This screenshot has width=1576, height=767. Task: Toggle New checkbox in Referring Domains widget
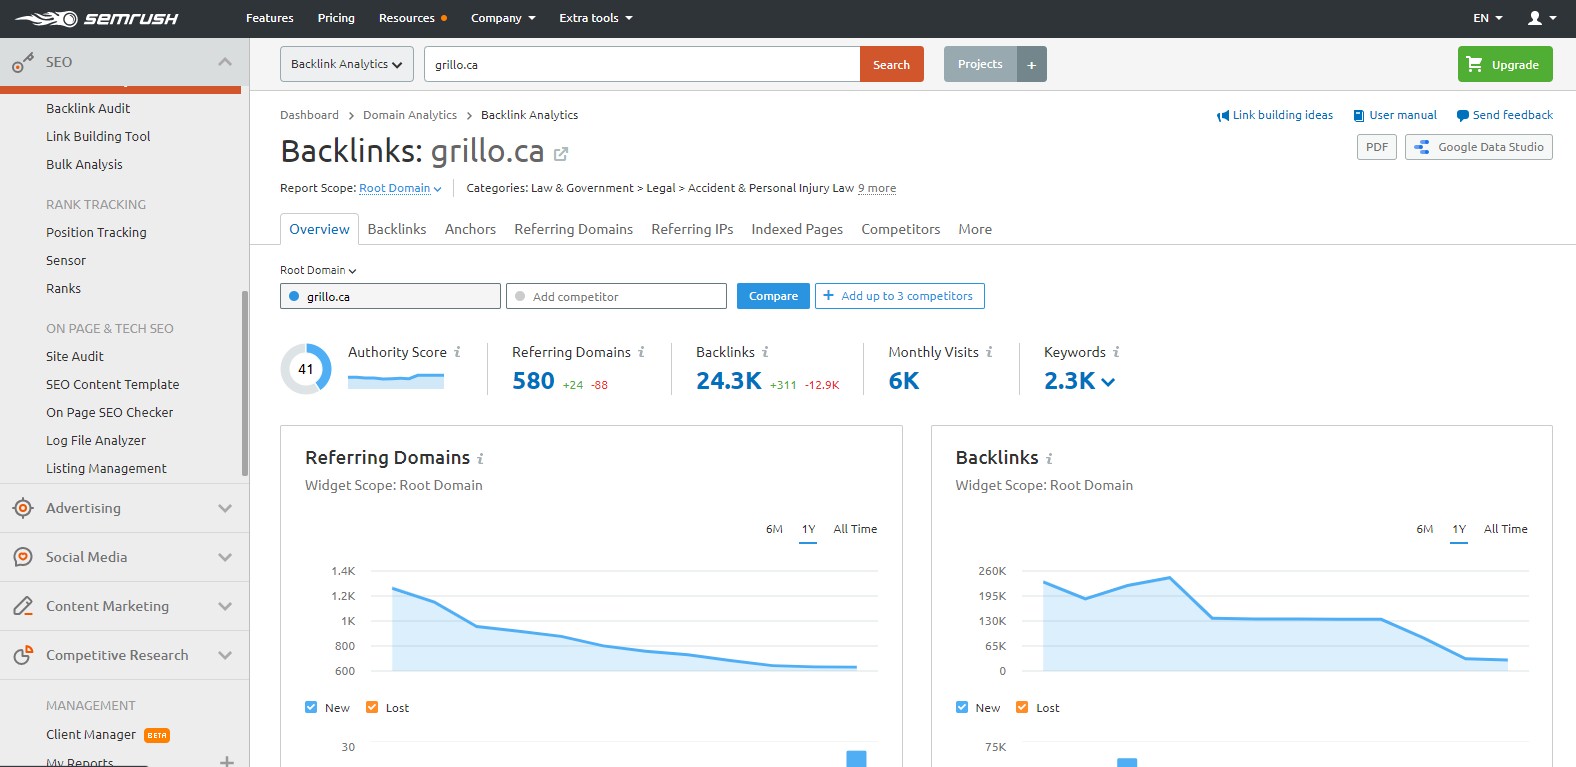click(x=311, y=707)
